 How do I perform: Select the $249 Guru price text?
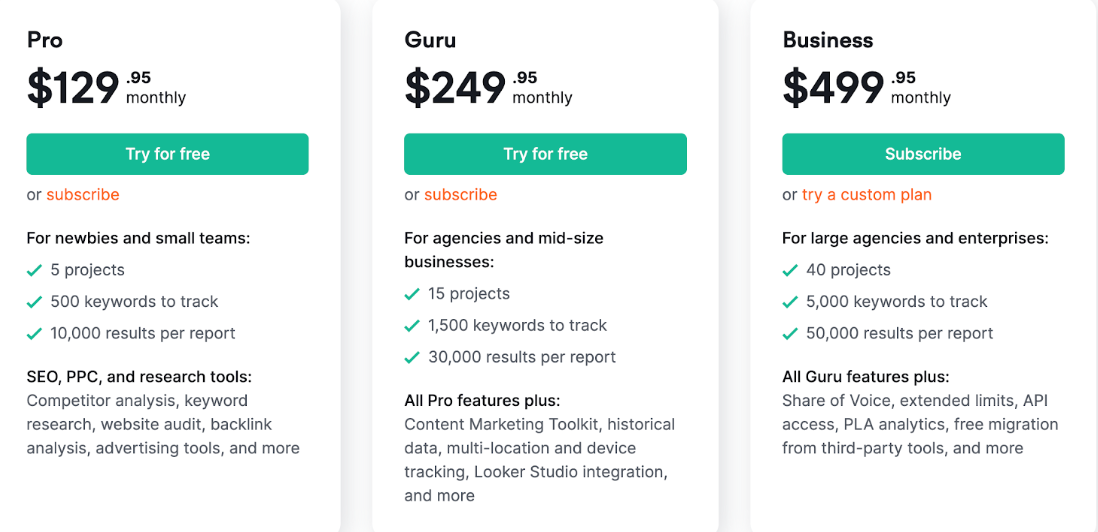tap(455, 89)
